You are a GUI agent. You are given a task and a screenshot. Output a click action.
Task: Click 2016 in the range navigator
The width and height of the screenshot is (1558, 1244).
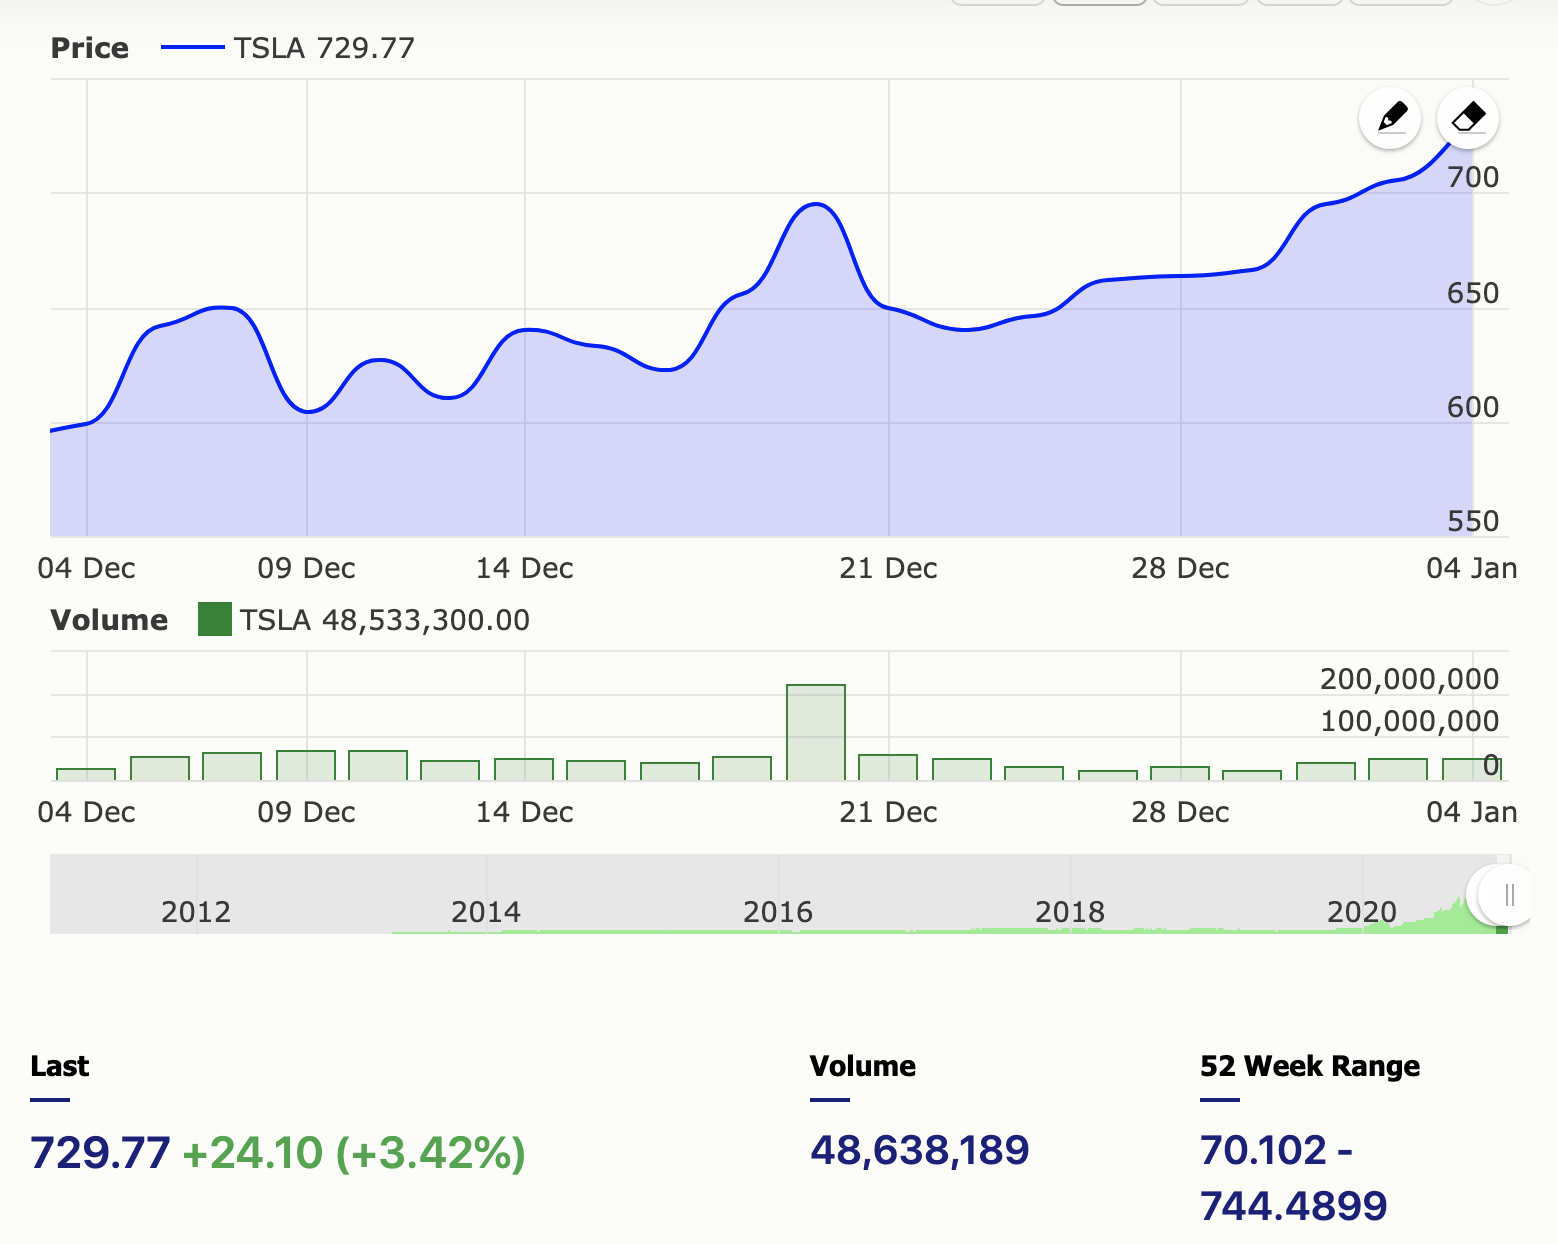pyautogui.click(x=778, y=912)
